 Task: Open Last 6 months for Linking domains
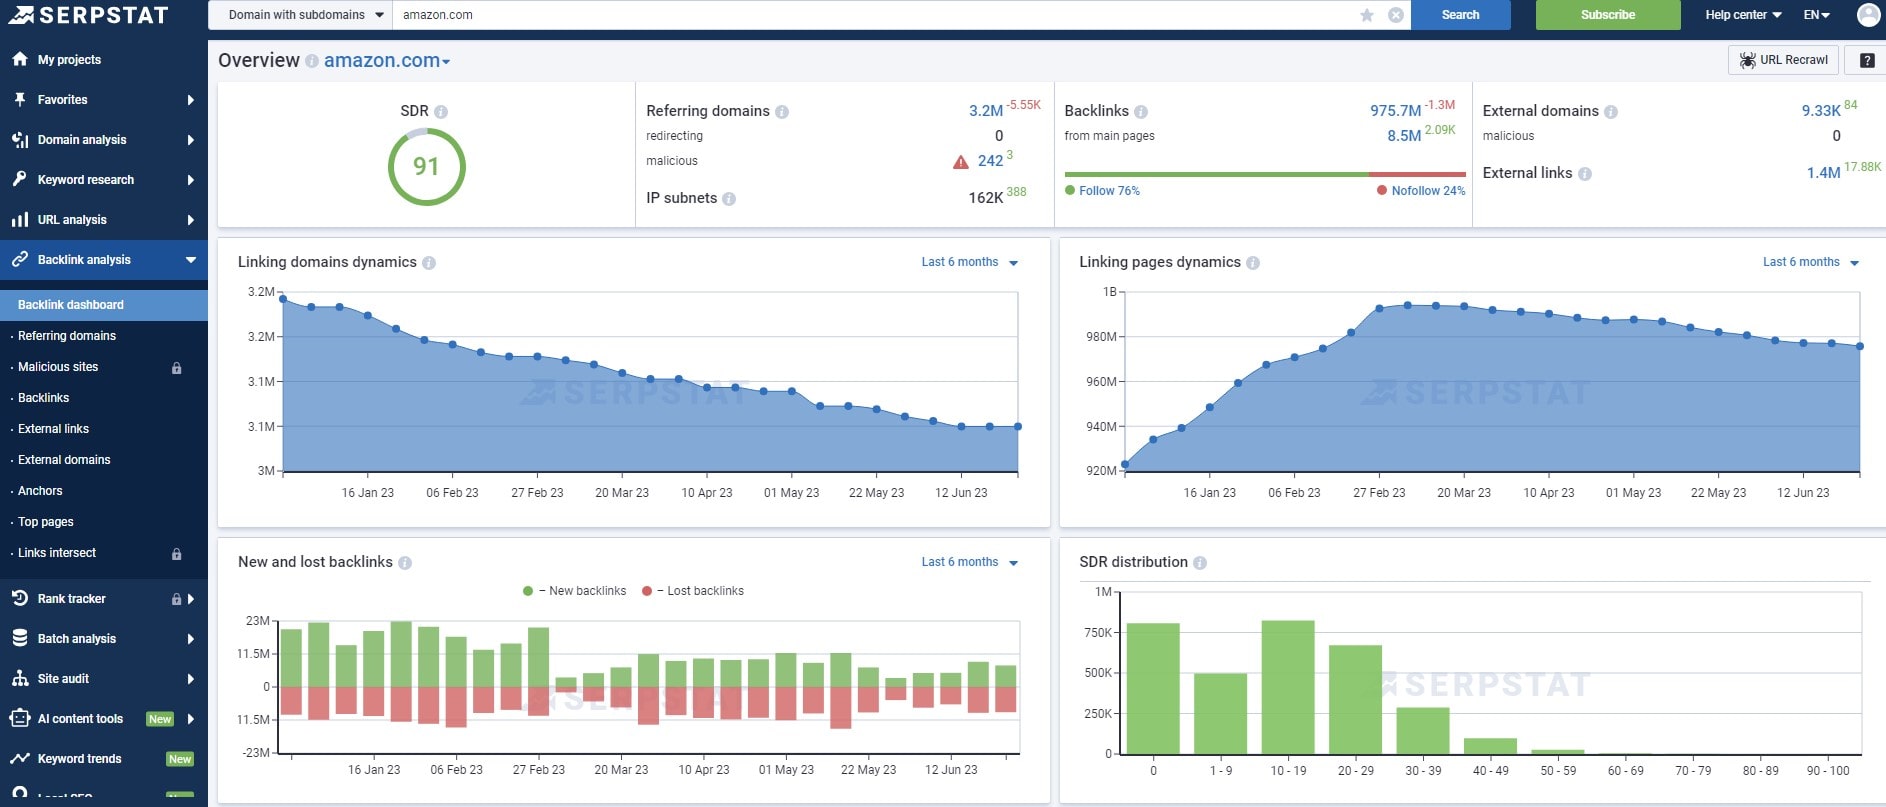968,262
